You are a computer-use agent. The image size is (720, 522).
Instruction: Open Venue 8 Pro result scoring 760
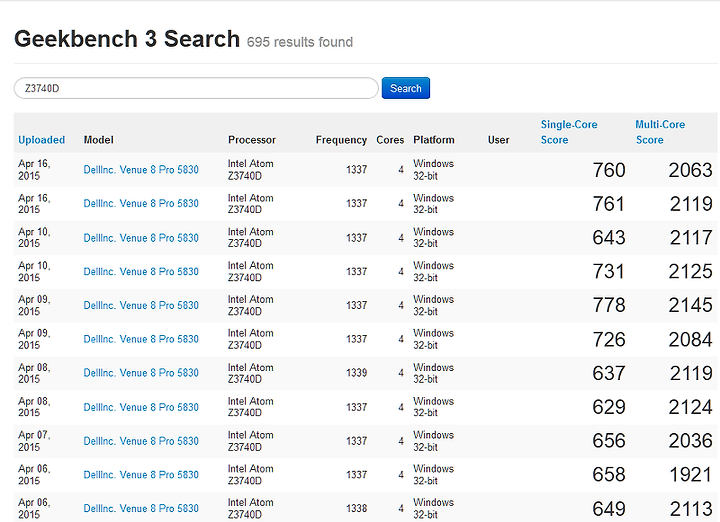pyautogui.click(x=141, y=170)
